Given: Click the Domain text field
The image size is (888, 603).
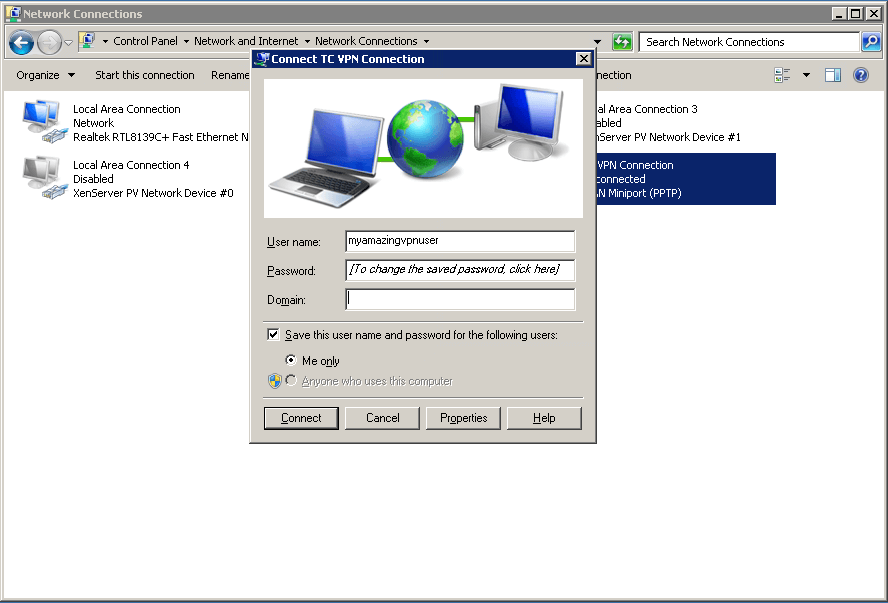Looking at the screenshot, I should point(460,299).
